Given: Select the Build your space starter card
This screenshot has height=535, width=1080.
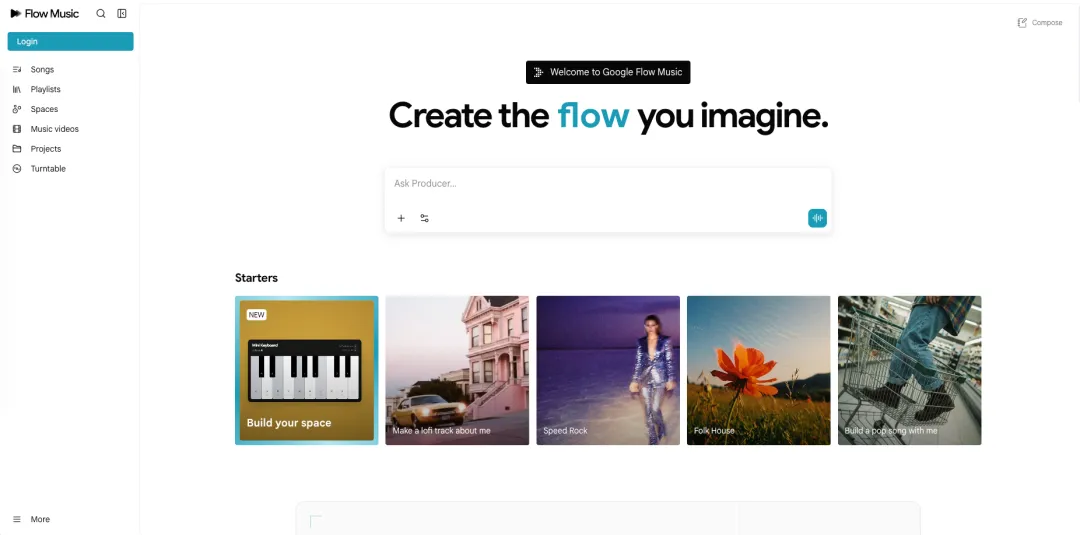Looking at the screenshot, I should (307, 370).
